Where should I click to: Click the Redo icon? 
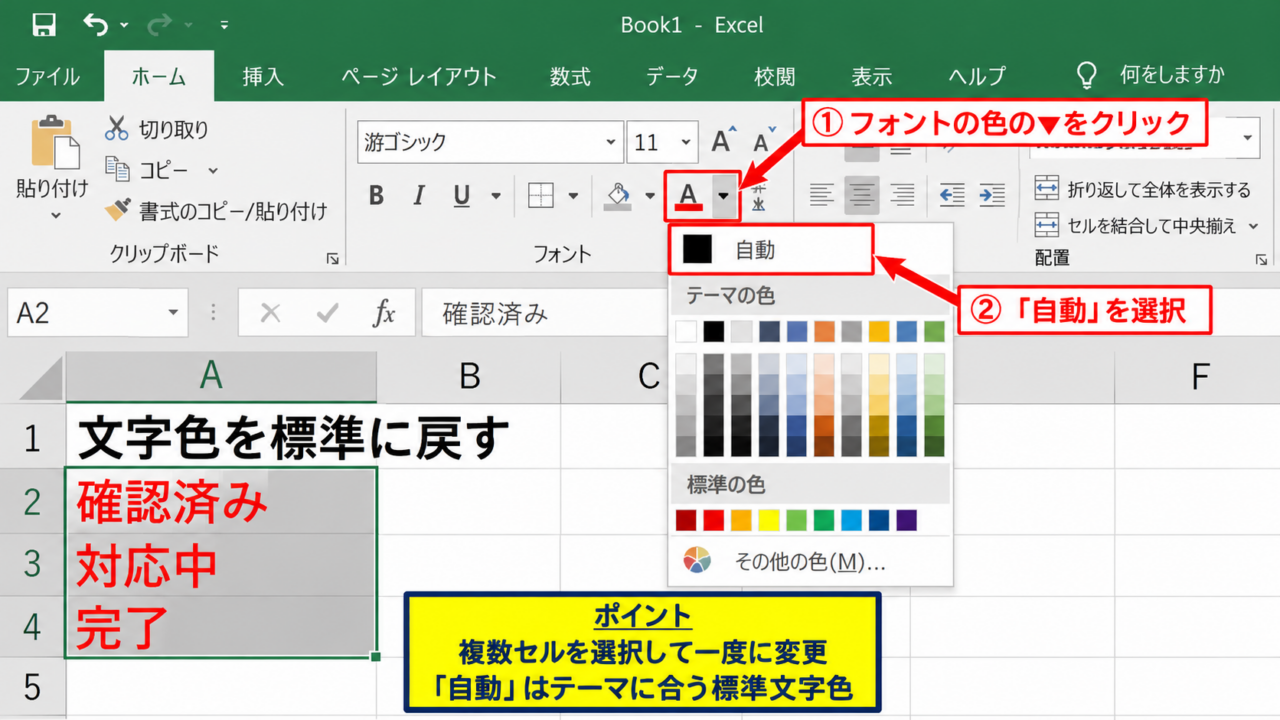(x=162, y=24)
